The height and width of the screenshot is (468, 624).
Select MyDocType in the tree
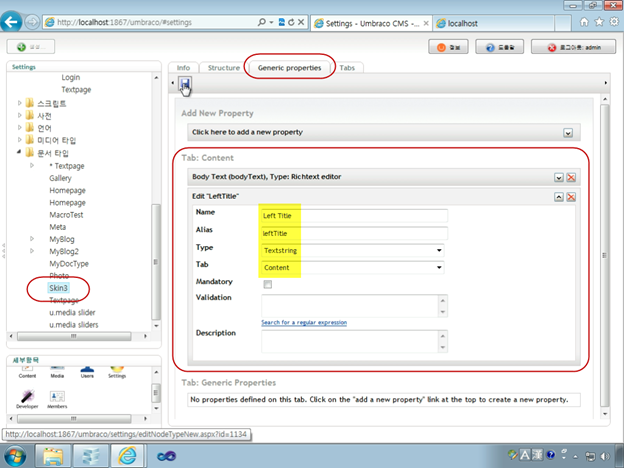pos(69,263)
